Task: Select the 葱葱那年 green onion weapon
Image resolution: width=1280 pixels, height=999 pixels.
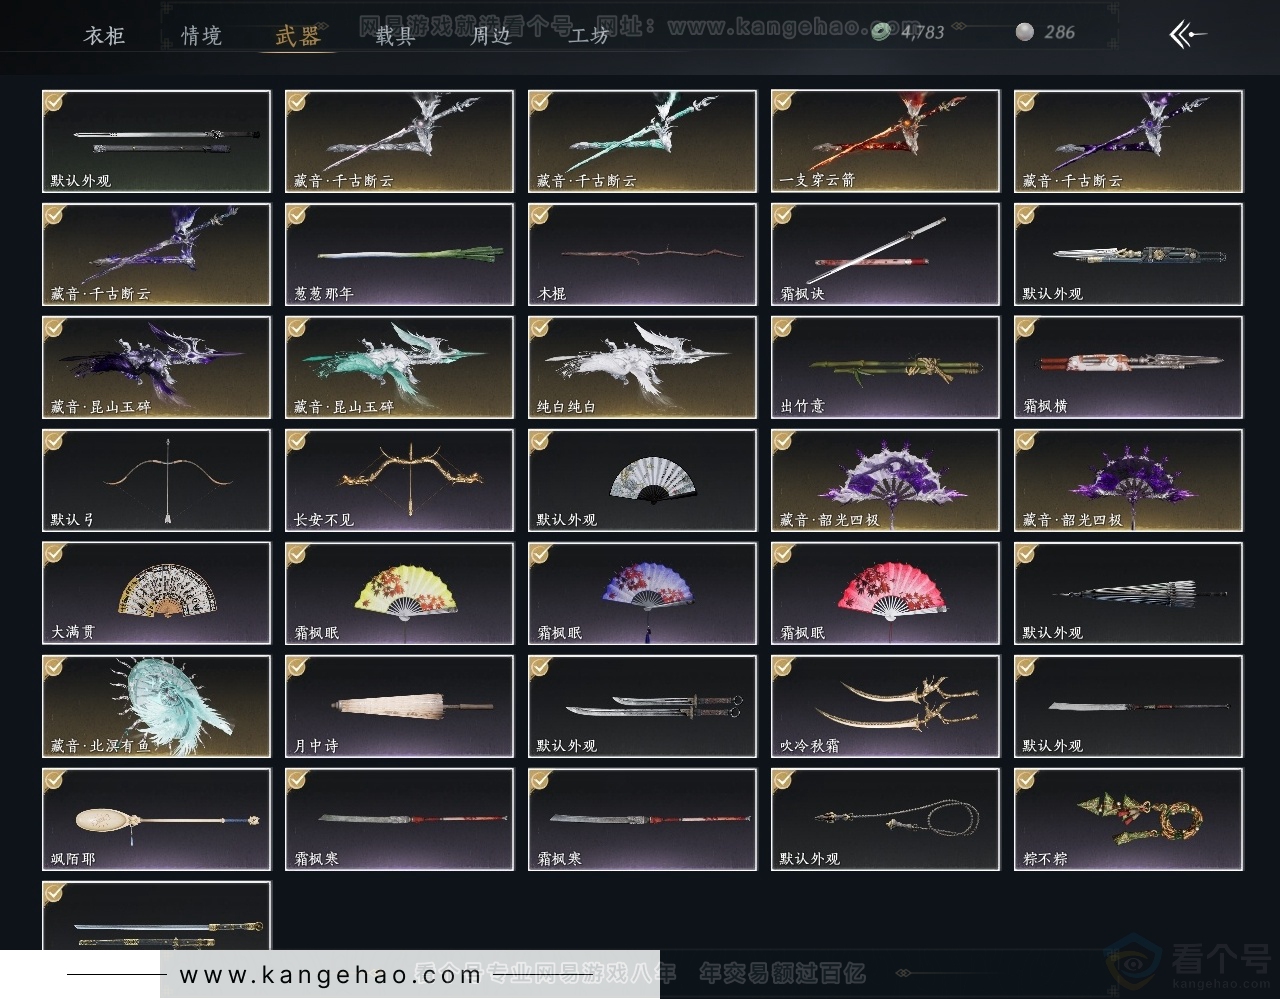Action: (399, 254)
